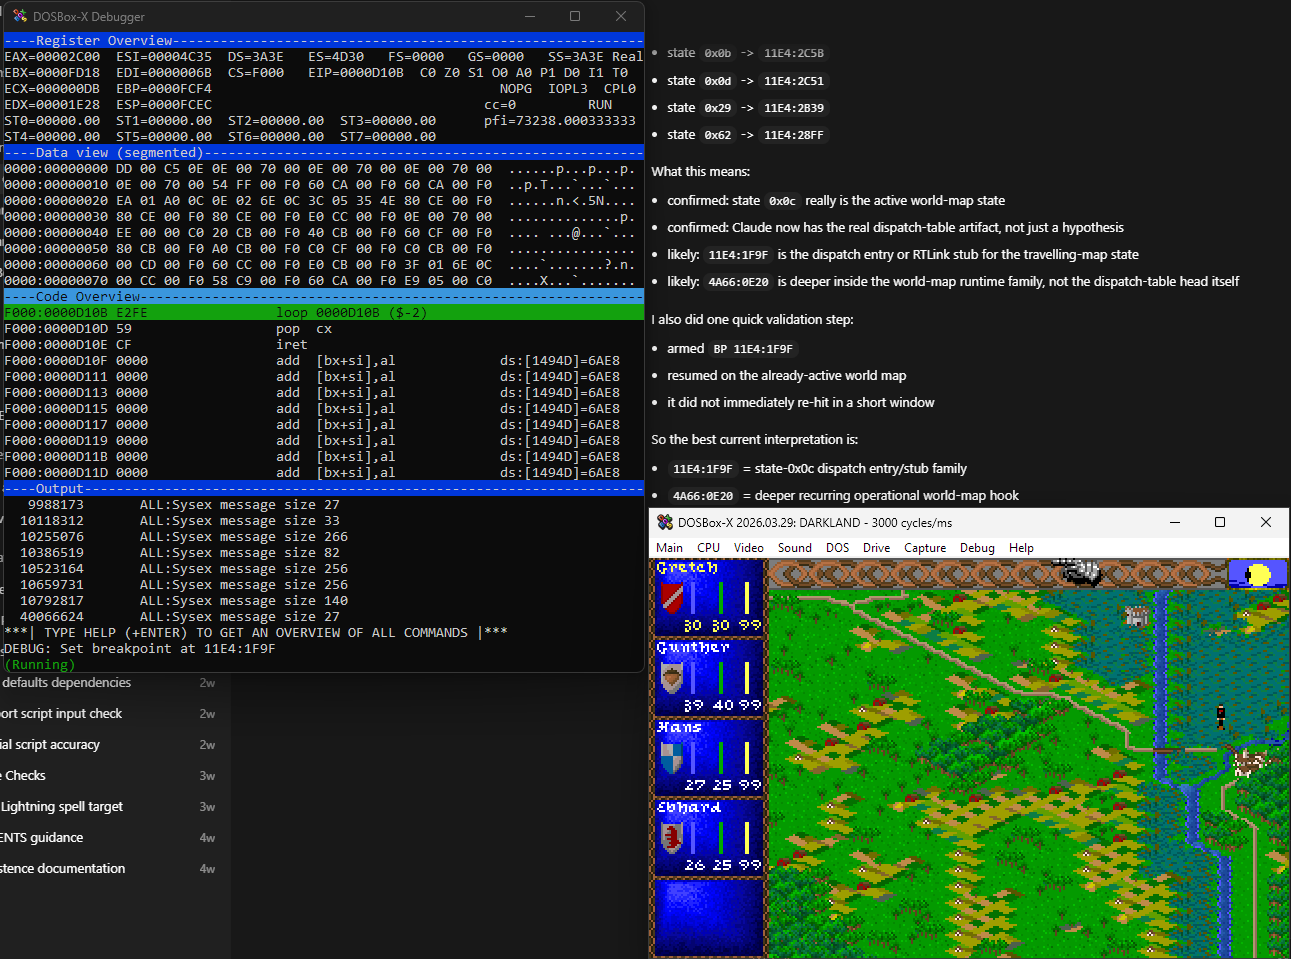
Task: Click the 'pop cx' instruction line
Action: pos(323,329)
